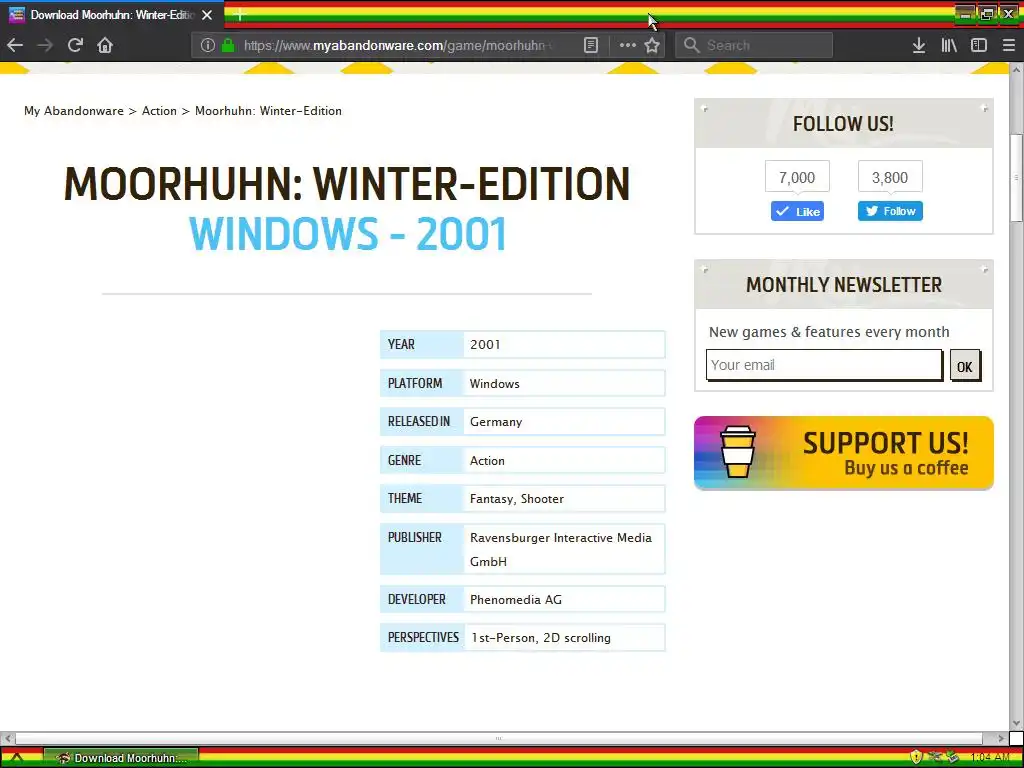
Task: Click the MOORHUHN: WINTER-EDITION heading
Action: click(347, 184)
